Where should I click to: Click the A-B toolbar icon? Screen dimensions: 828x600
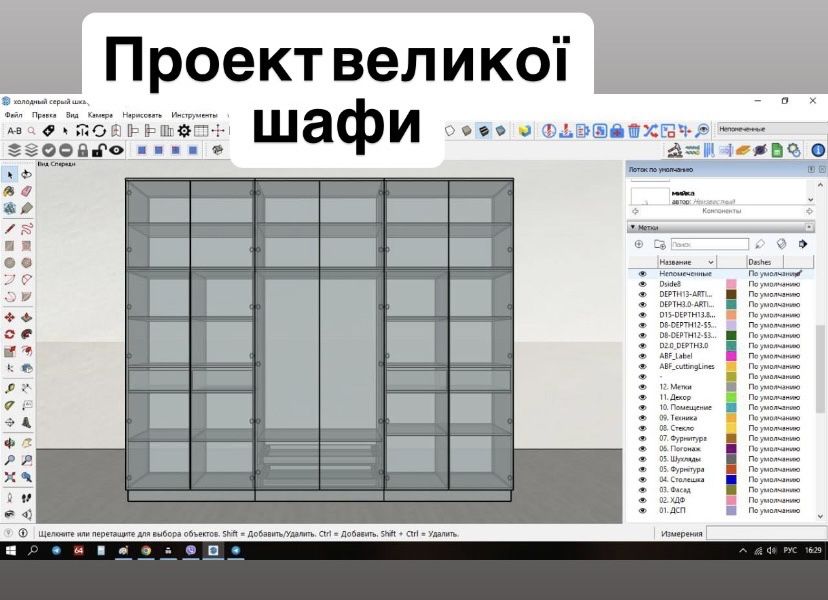14,130
